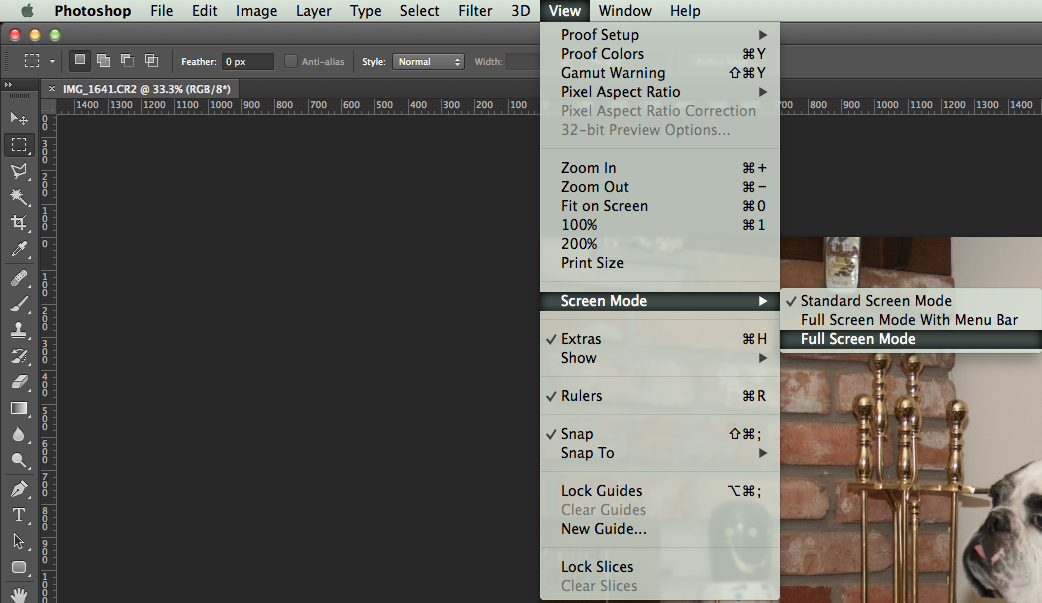Choose Full Screen Mode With Menu Bar
This screenshot has height=603, width=1042.
[x=911, y=320]
